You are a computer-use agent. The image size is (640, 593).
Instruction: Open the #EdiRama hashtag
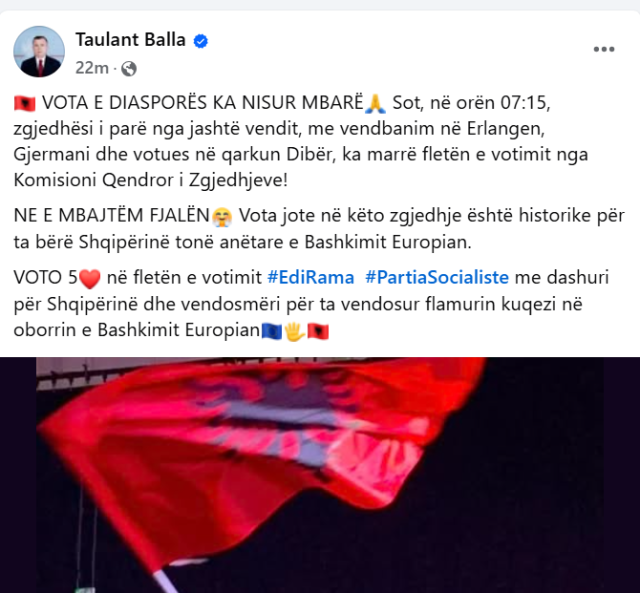[311, 278]
